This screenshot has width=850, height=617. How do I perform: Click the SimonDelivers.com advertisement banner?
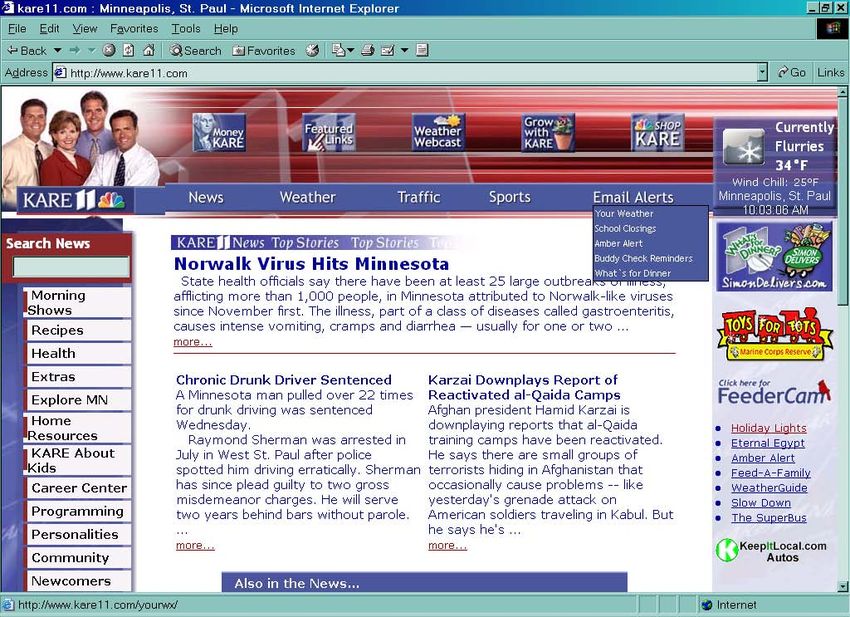point(774,256)
